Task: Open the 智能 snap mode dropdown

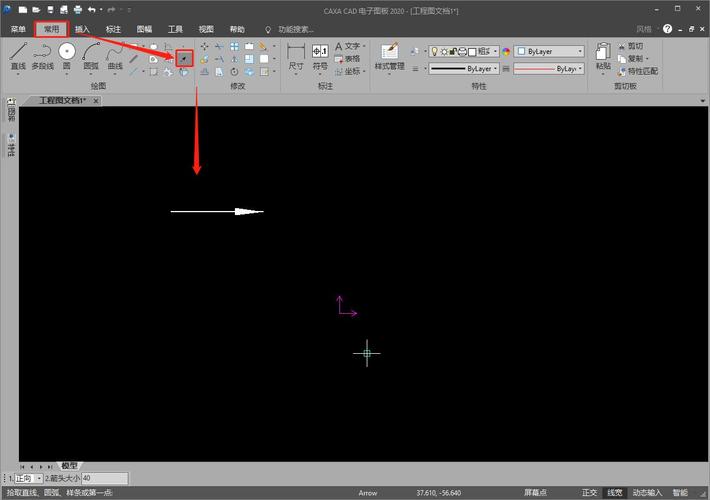Action: (680, 493)
